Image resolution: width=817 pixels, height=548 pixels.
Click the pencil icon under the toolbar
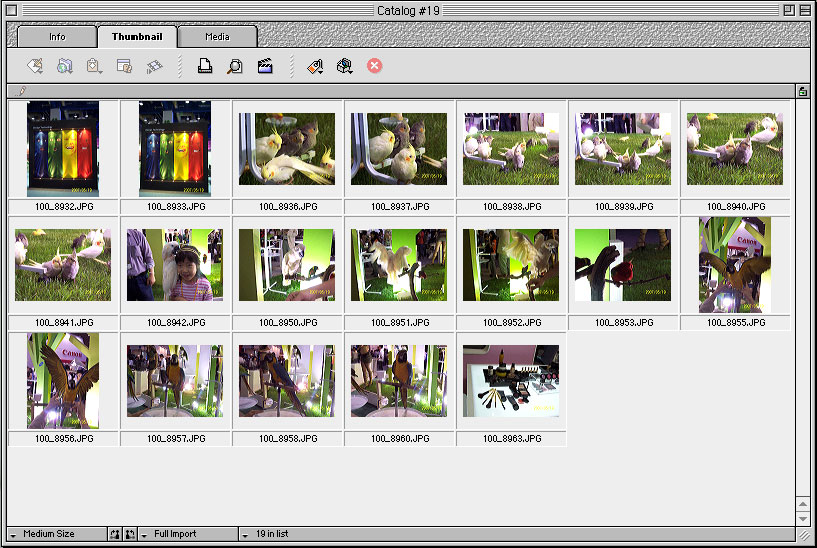pyautogui.click(x=22, y=91)
